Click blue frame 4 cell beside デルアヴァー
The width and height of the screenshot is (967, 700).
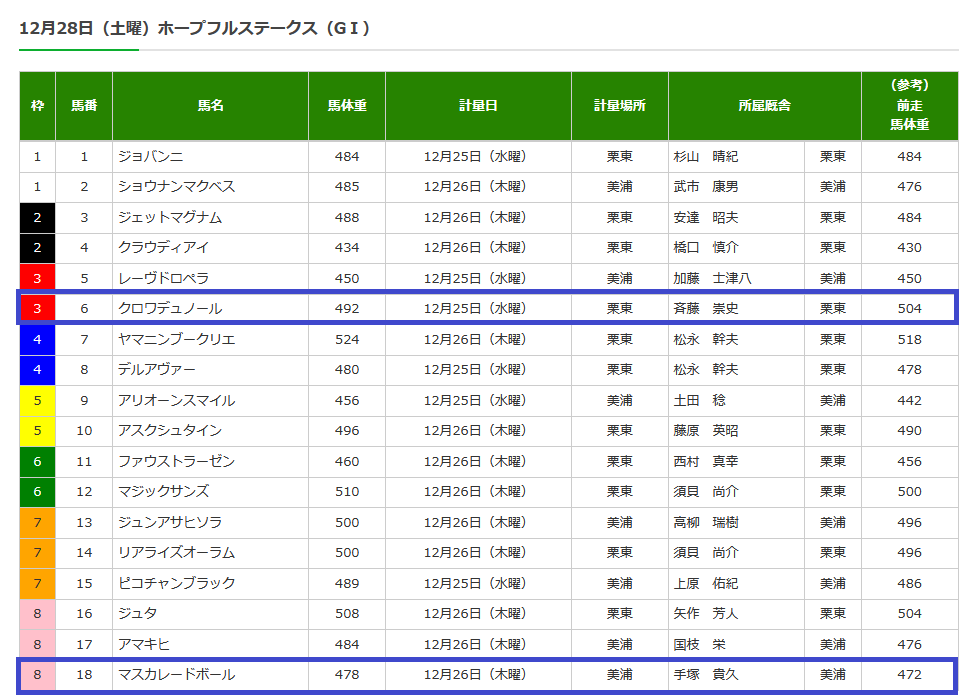(38, 370)
